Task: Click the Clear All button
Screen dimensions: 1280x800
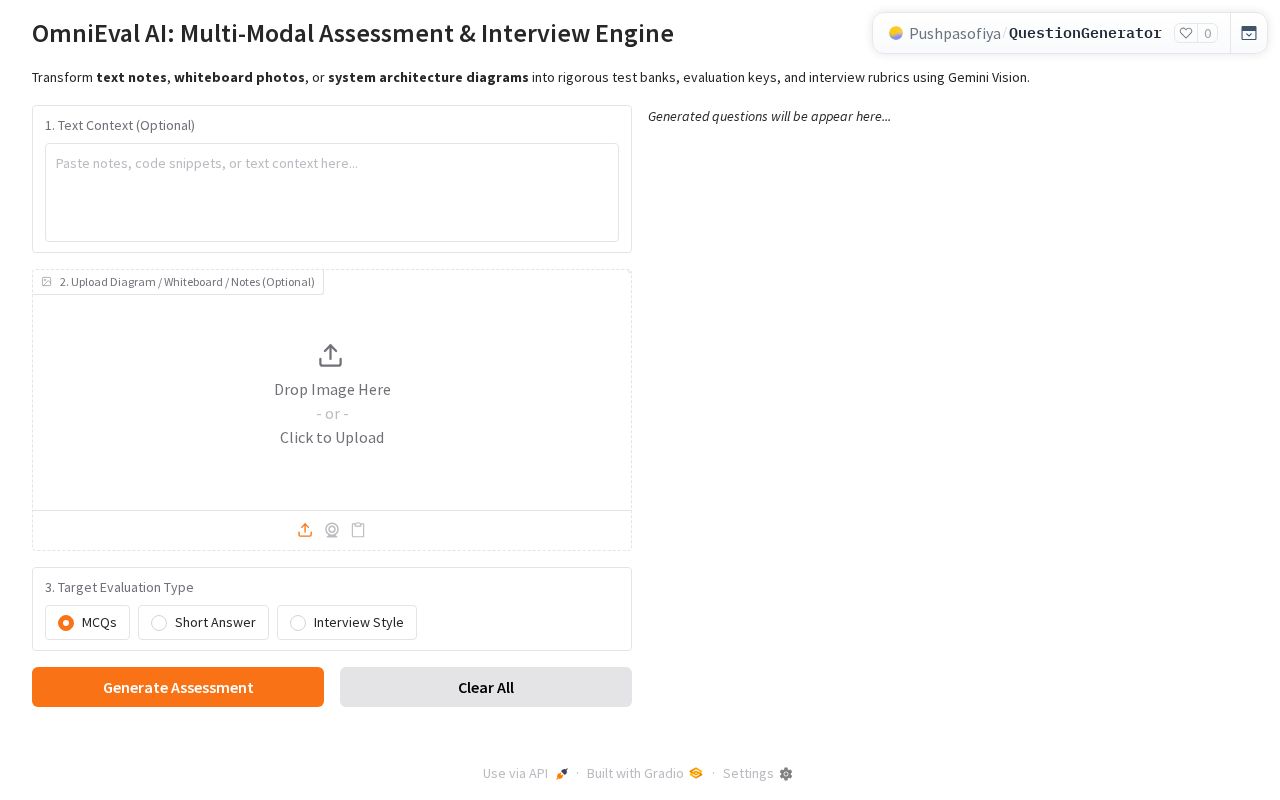Action: tap(486, 687)
